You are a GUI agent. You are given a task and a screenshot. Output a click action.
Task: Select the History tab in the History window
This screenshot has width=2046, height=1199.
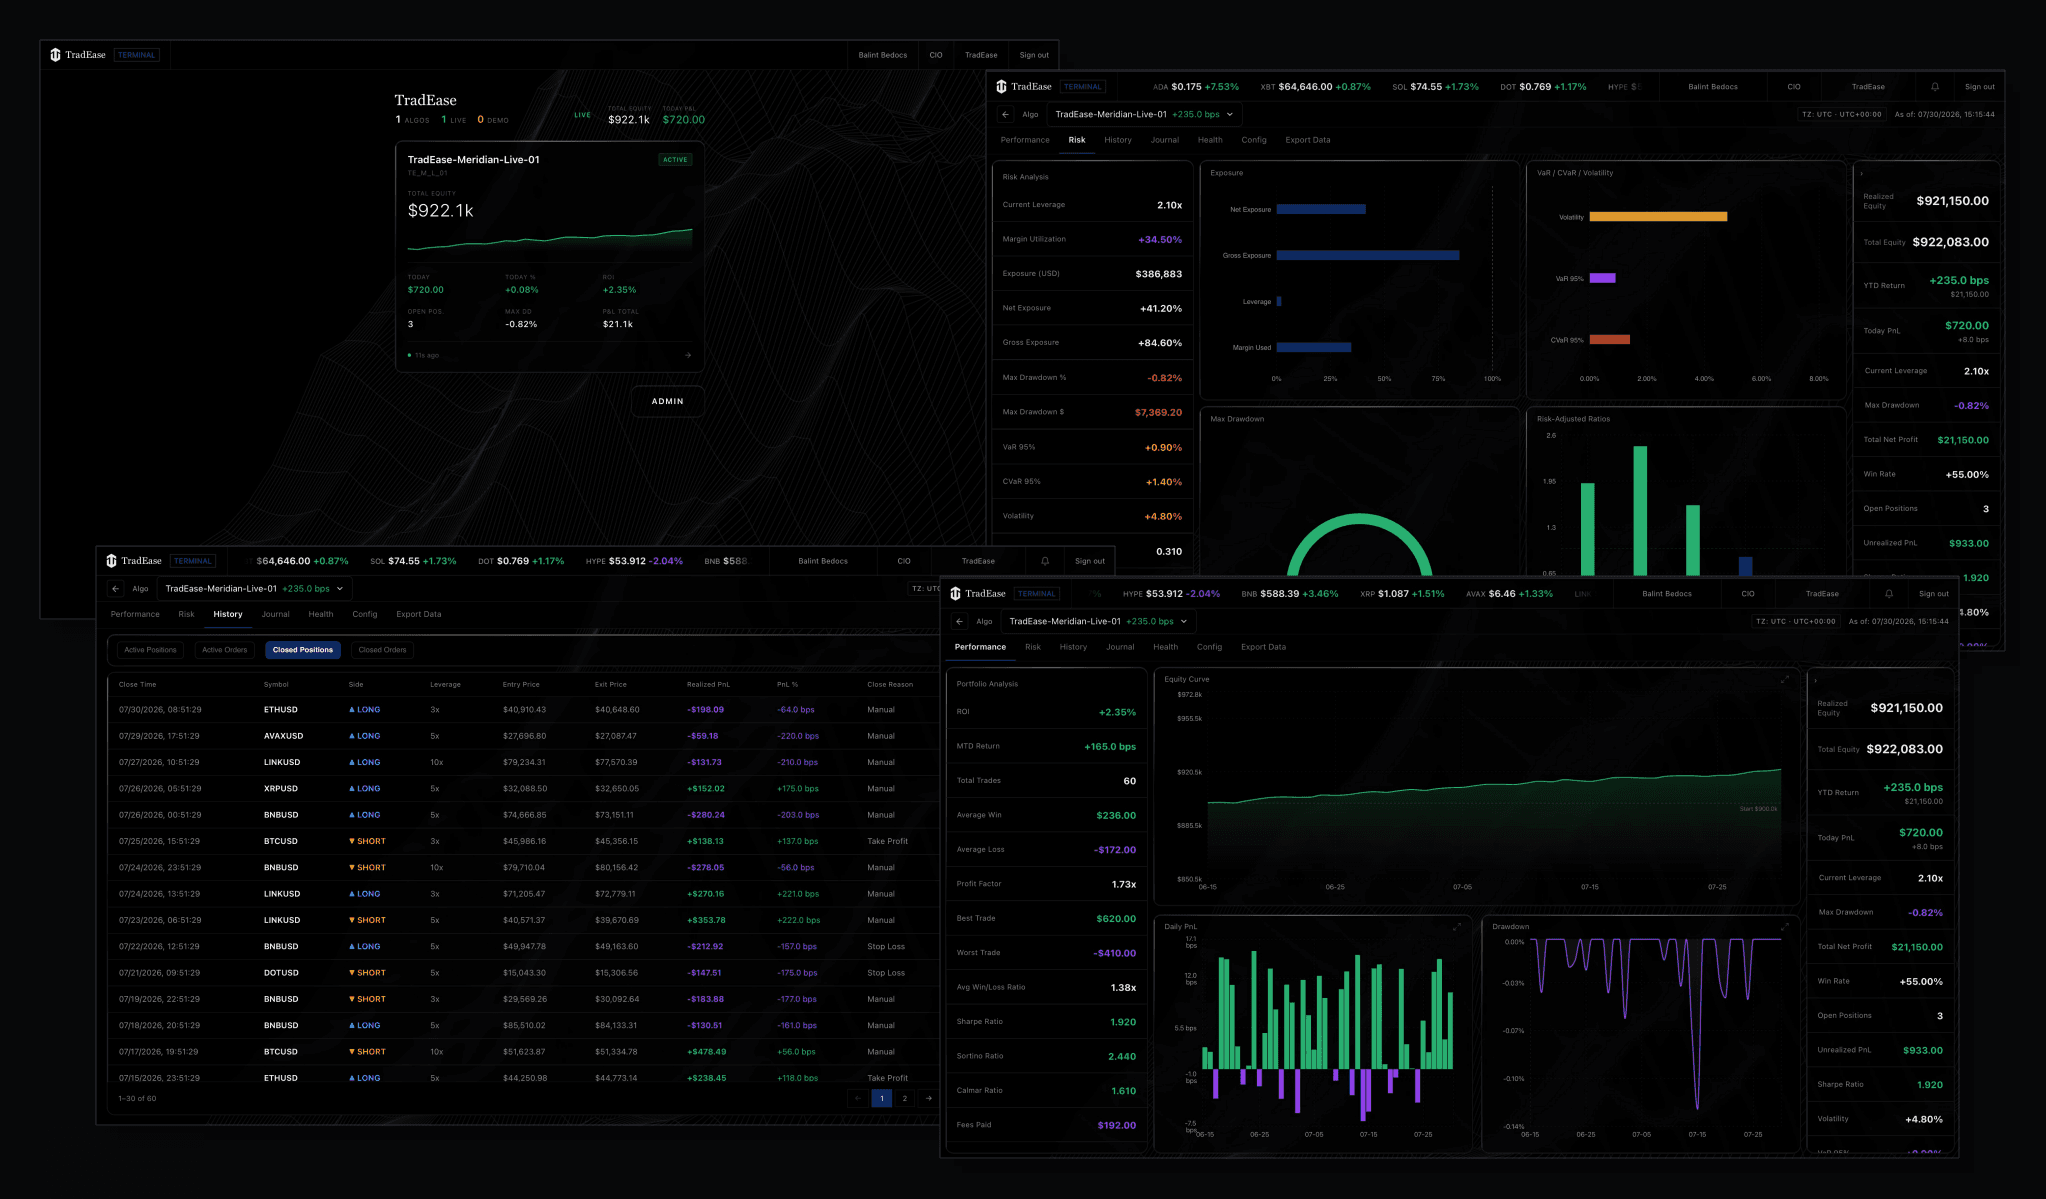click(228, 614)
